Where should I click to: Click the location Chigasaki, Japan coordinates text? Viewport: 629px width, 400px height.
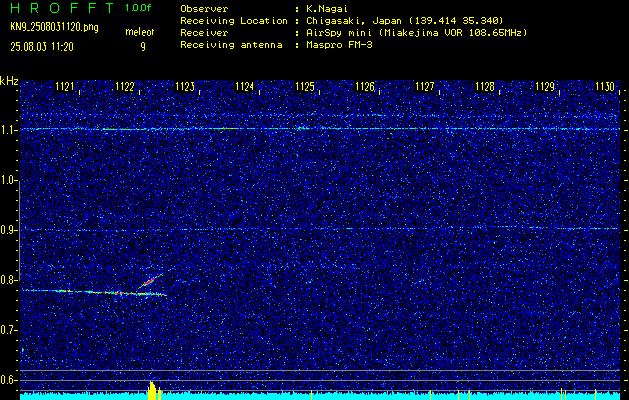(x=405, y=21)
